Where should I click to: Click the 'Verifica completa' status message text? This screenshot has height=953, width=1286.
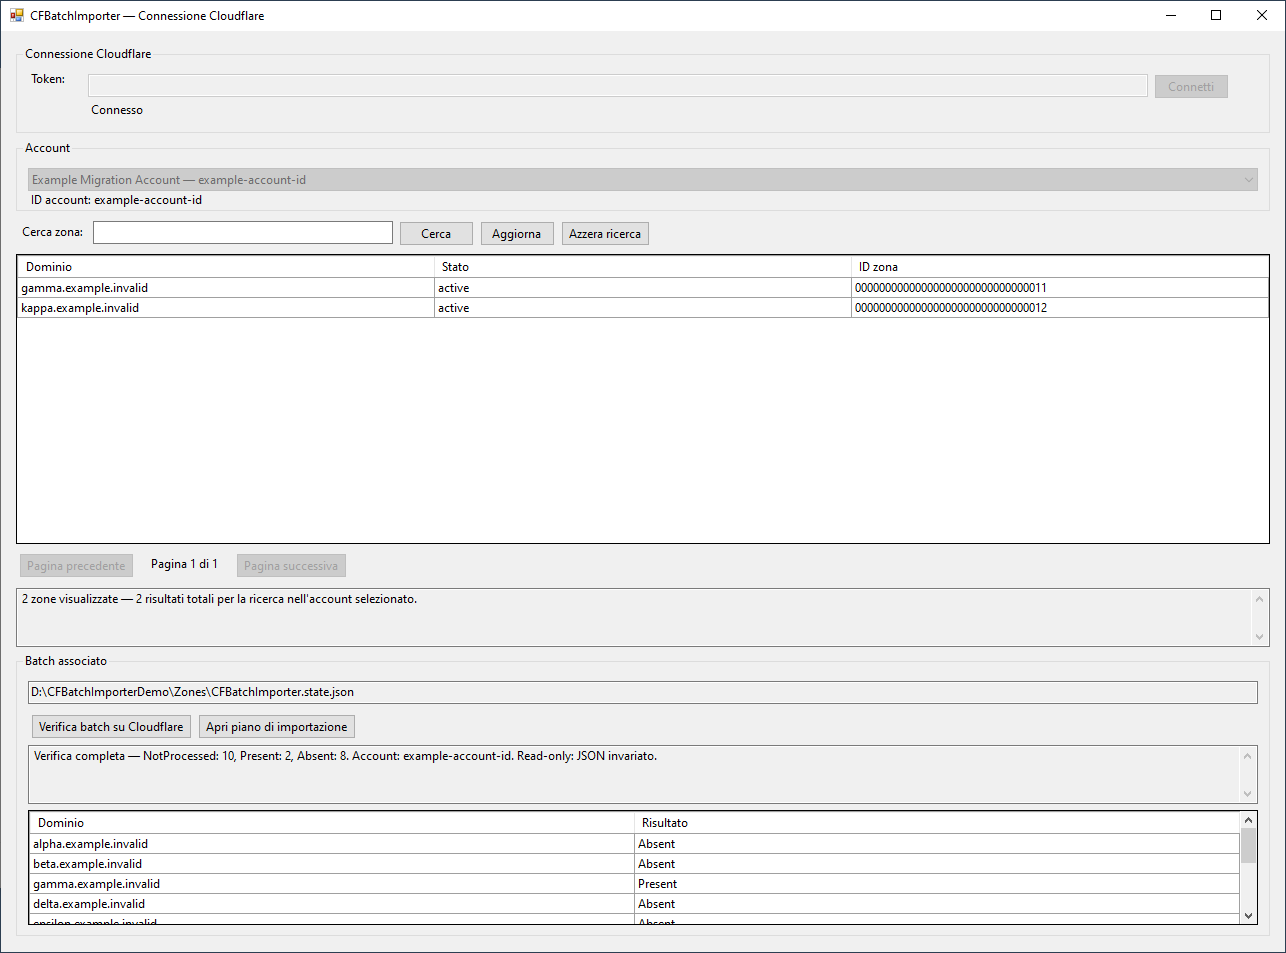345,756
